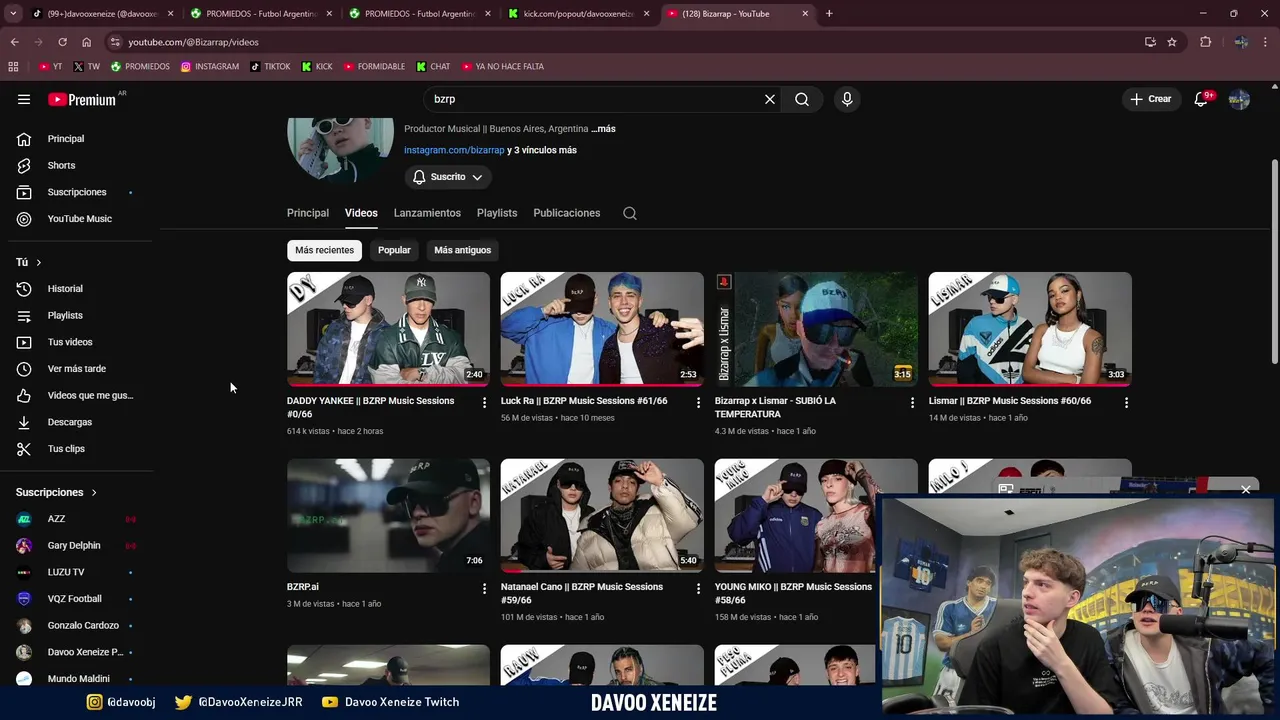Click the page vertical scrollbar
The width and height of the screenshot is (1280, 720).
(x=1274, y=262)
